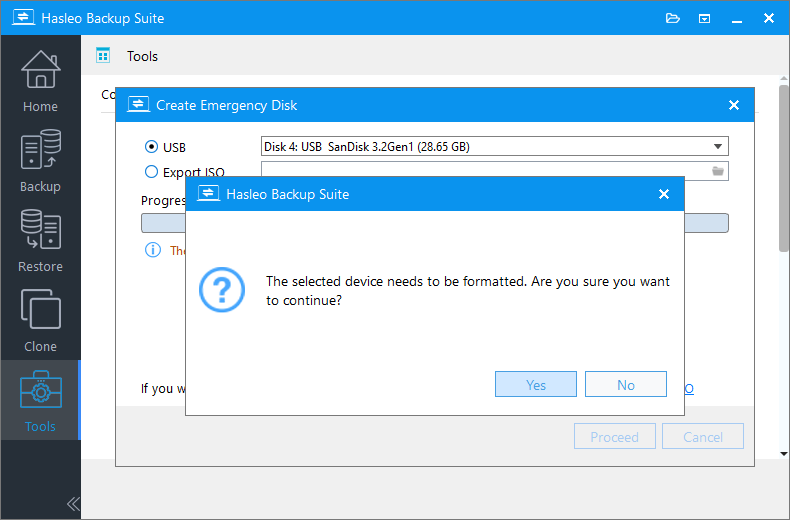The width and height of the screenshot is (790, 520).
Task: Click Hasleo logo icon in main title bar
Action: (23, 18)
